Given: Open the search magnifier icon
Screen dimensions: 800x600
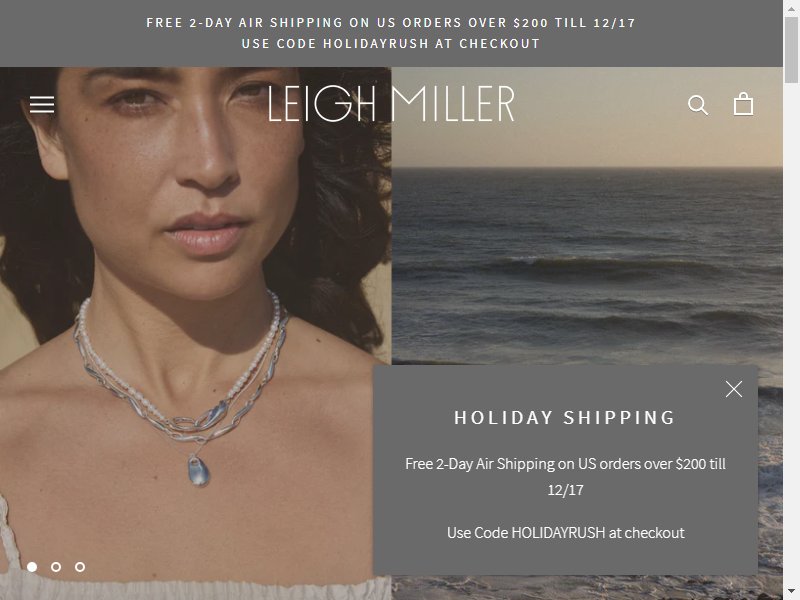Looking at the screenshot, I should (x=697, y=105).
